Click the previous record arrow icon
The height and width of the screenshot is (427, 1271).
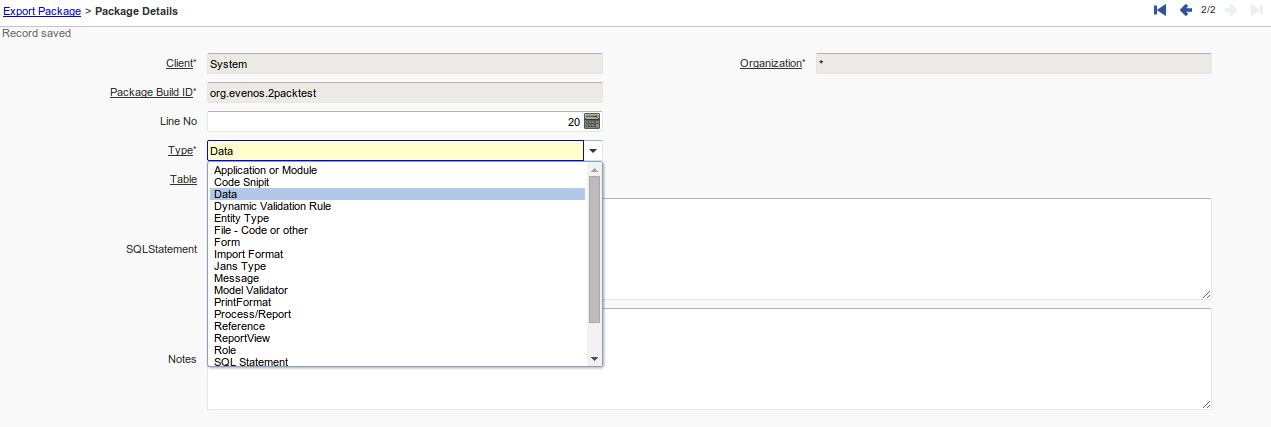coord(1185,10)
